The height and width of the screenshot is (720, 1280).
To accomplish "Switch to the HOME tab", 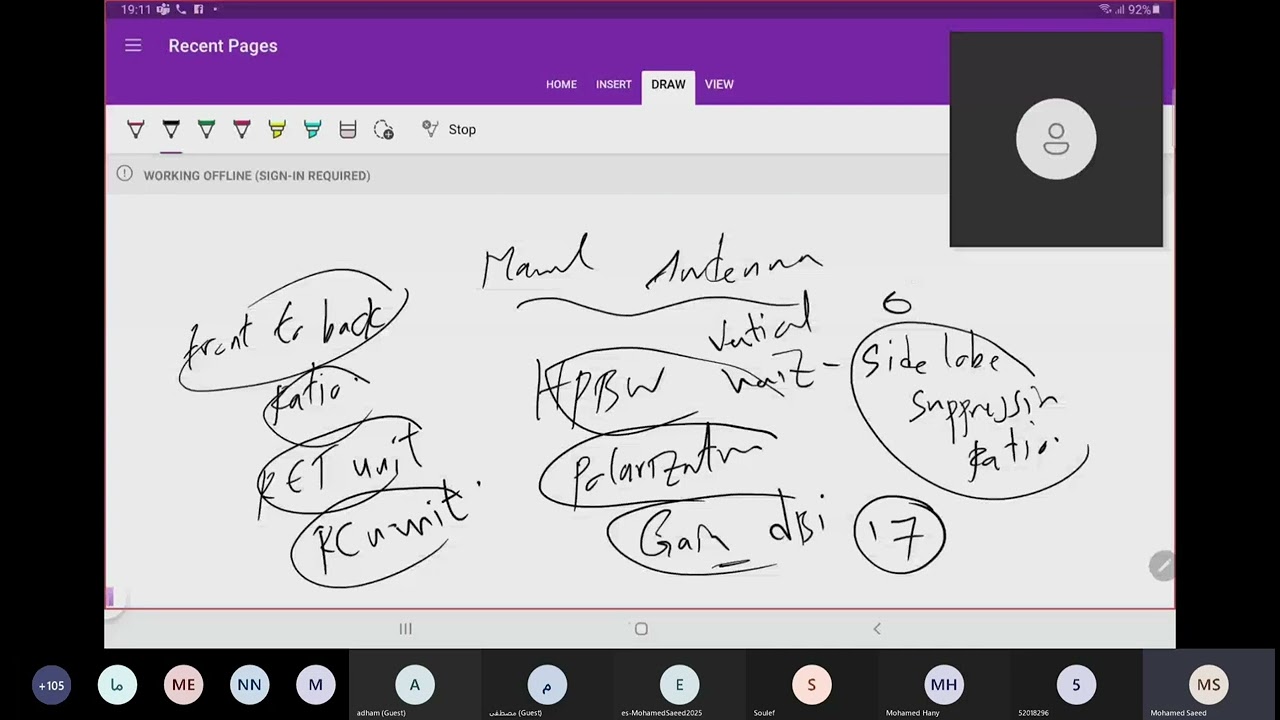I will click(561, 84).
